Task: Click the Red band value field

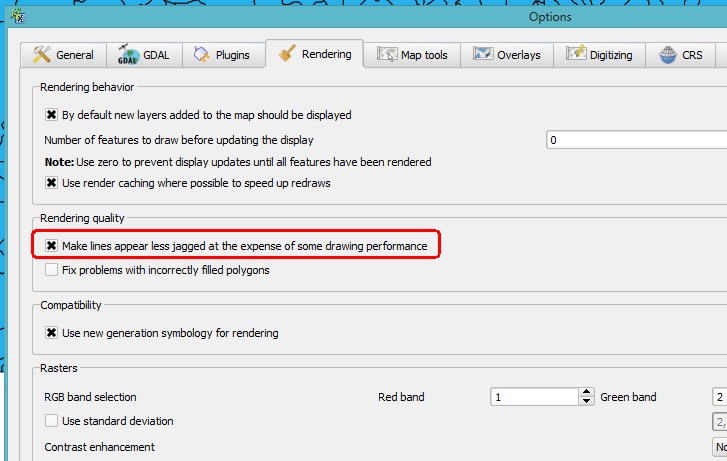Action: pos(535,397)
